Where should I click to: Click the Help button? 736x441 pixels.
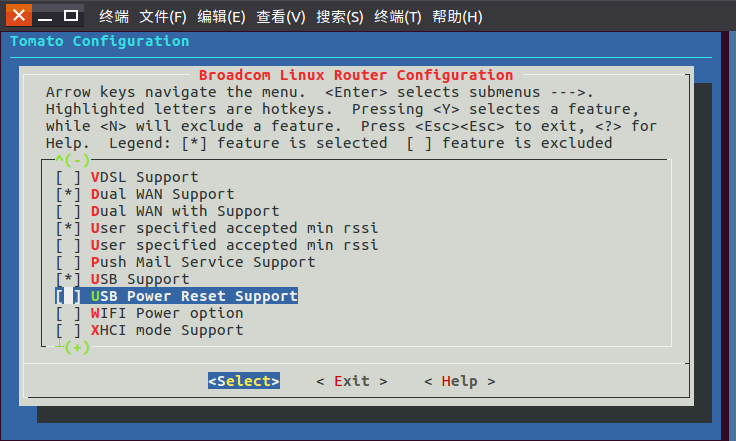click(x=460, y=381)
